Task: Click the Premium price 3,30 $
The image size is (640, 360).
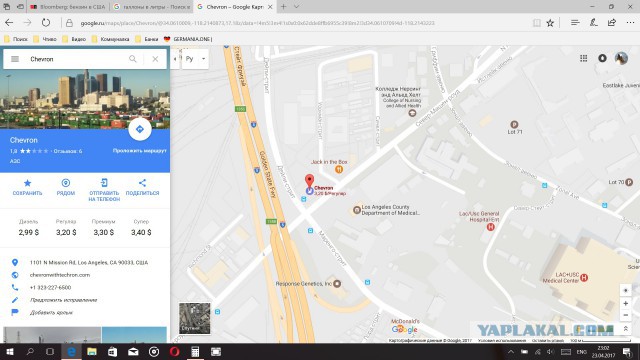Action: point(104,232)
